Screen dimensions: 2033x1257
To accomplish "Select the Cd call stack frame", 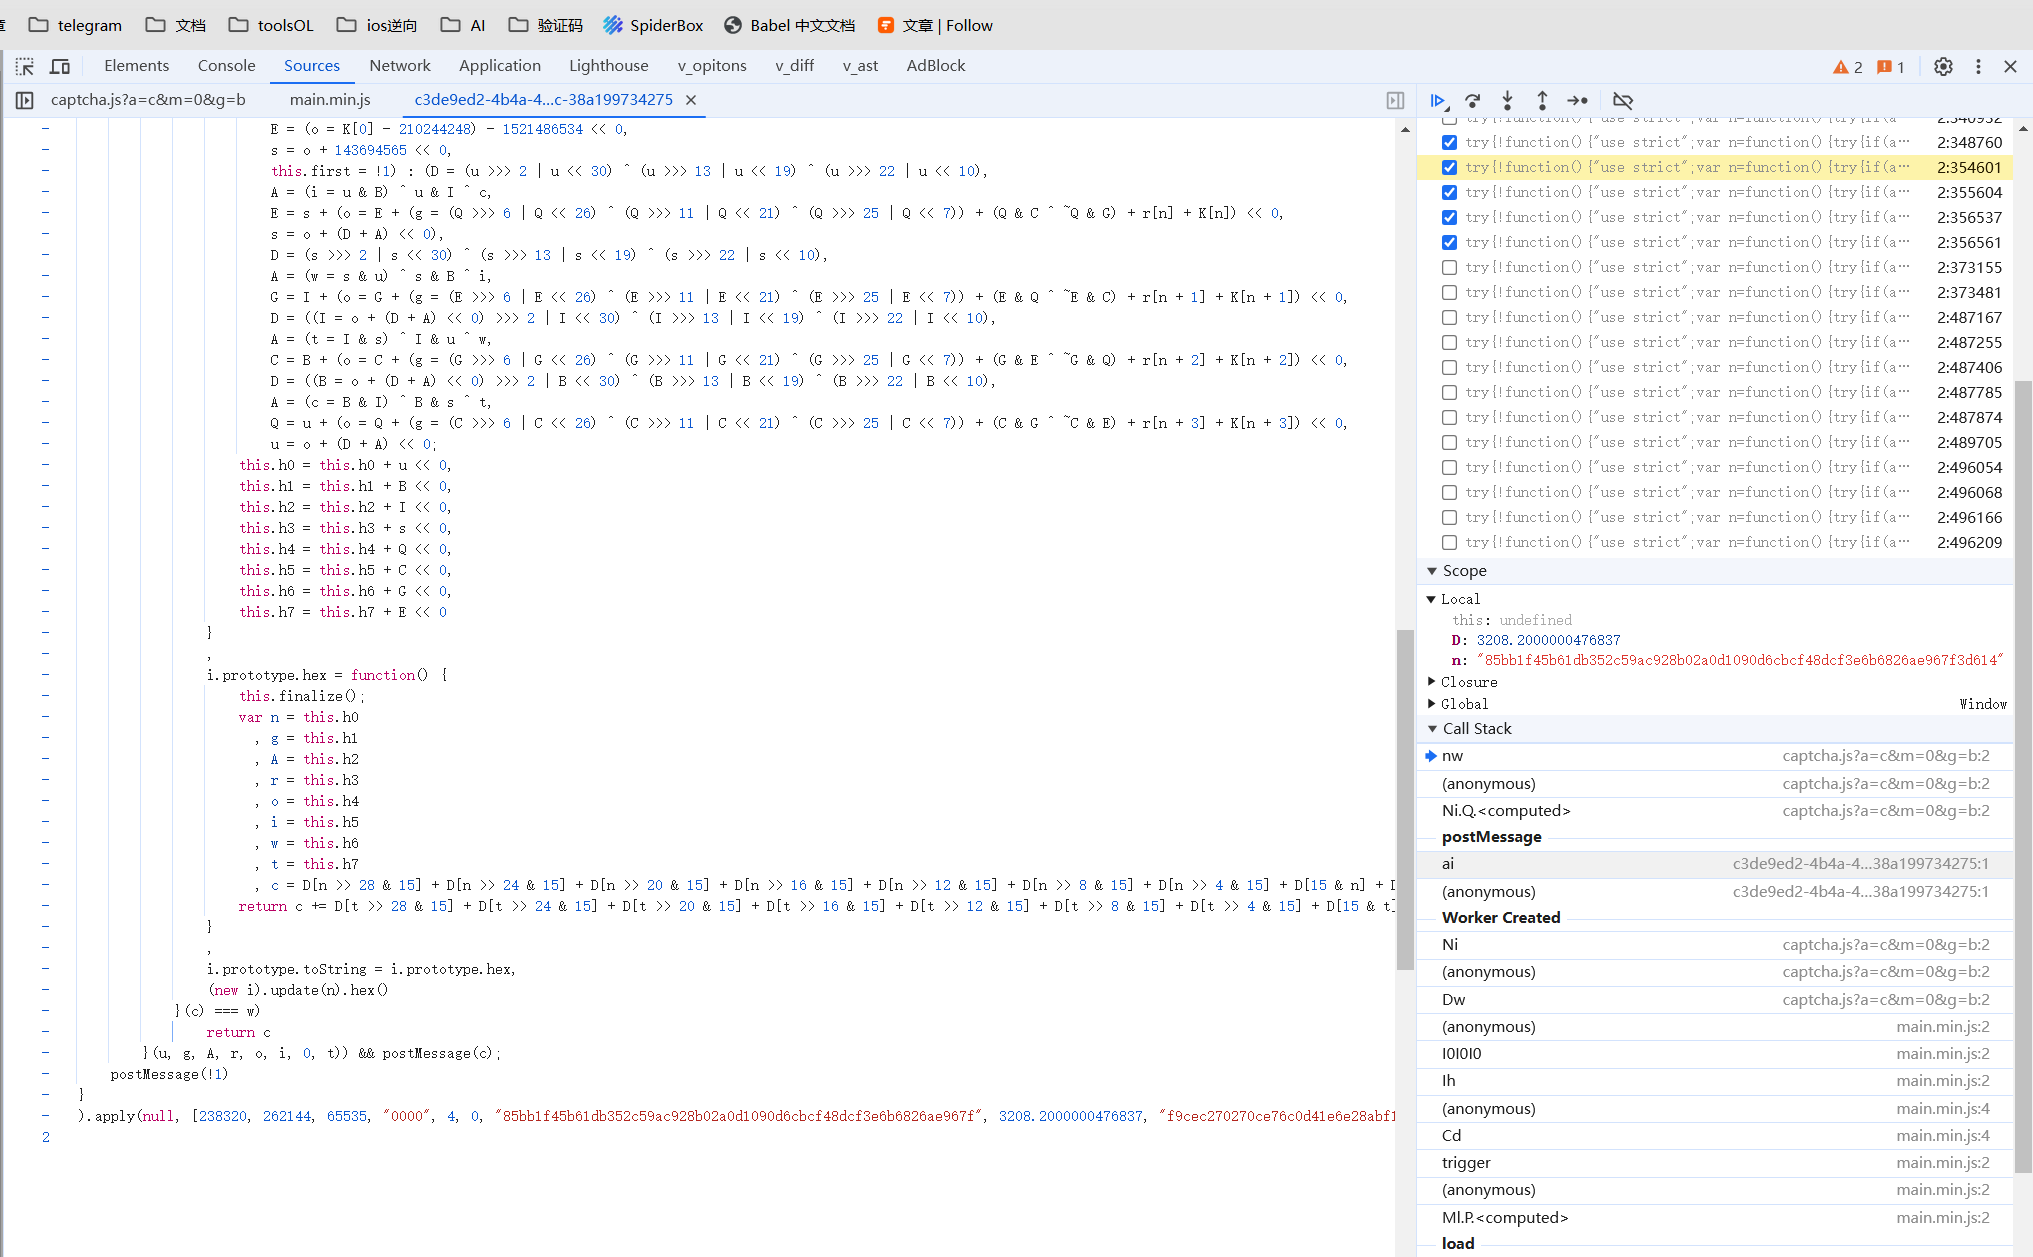I will [x=1715, y=1136].
